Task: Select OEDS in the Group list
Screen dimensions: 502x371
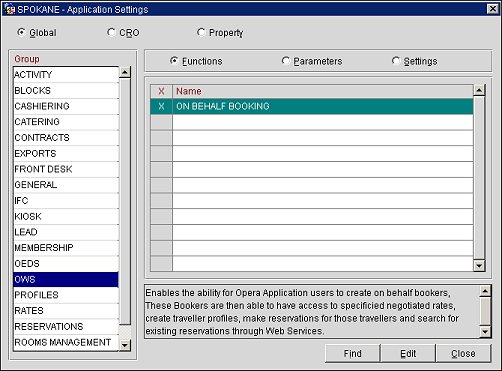Action: click(66, 264)
